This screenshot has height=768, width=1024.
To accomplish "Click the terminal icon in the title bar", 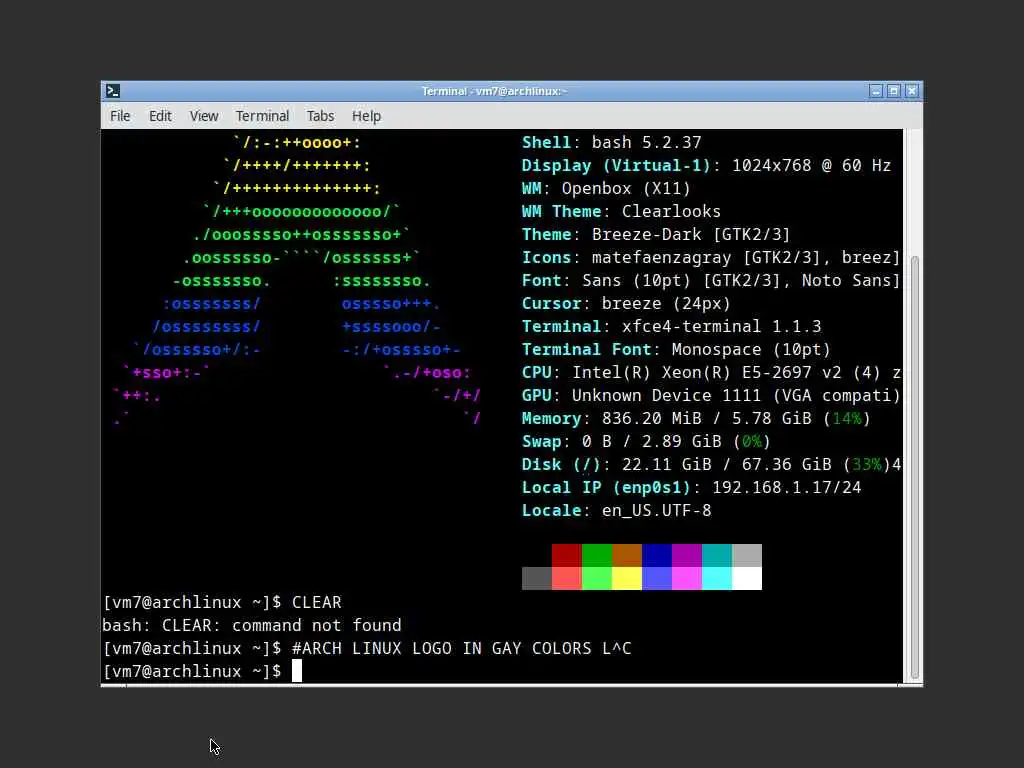I will tap(113, 91).
